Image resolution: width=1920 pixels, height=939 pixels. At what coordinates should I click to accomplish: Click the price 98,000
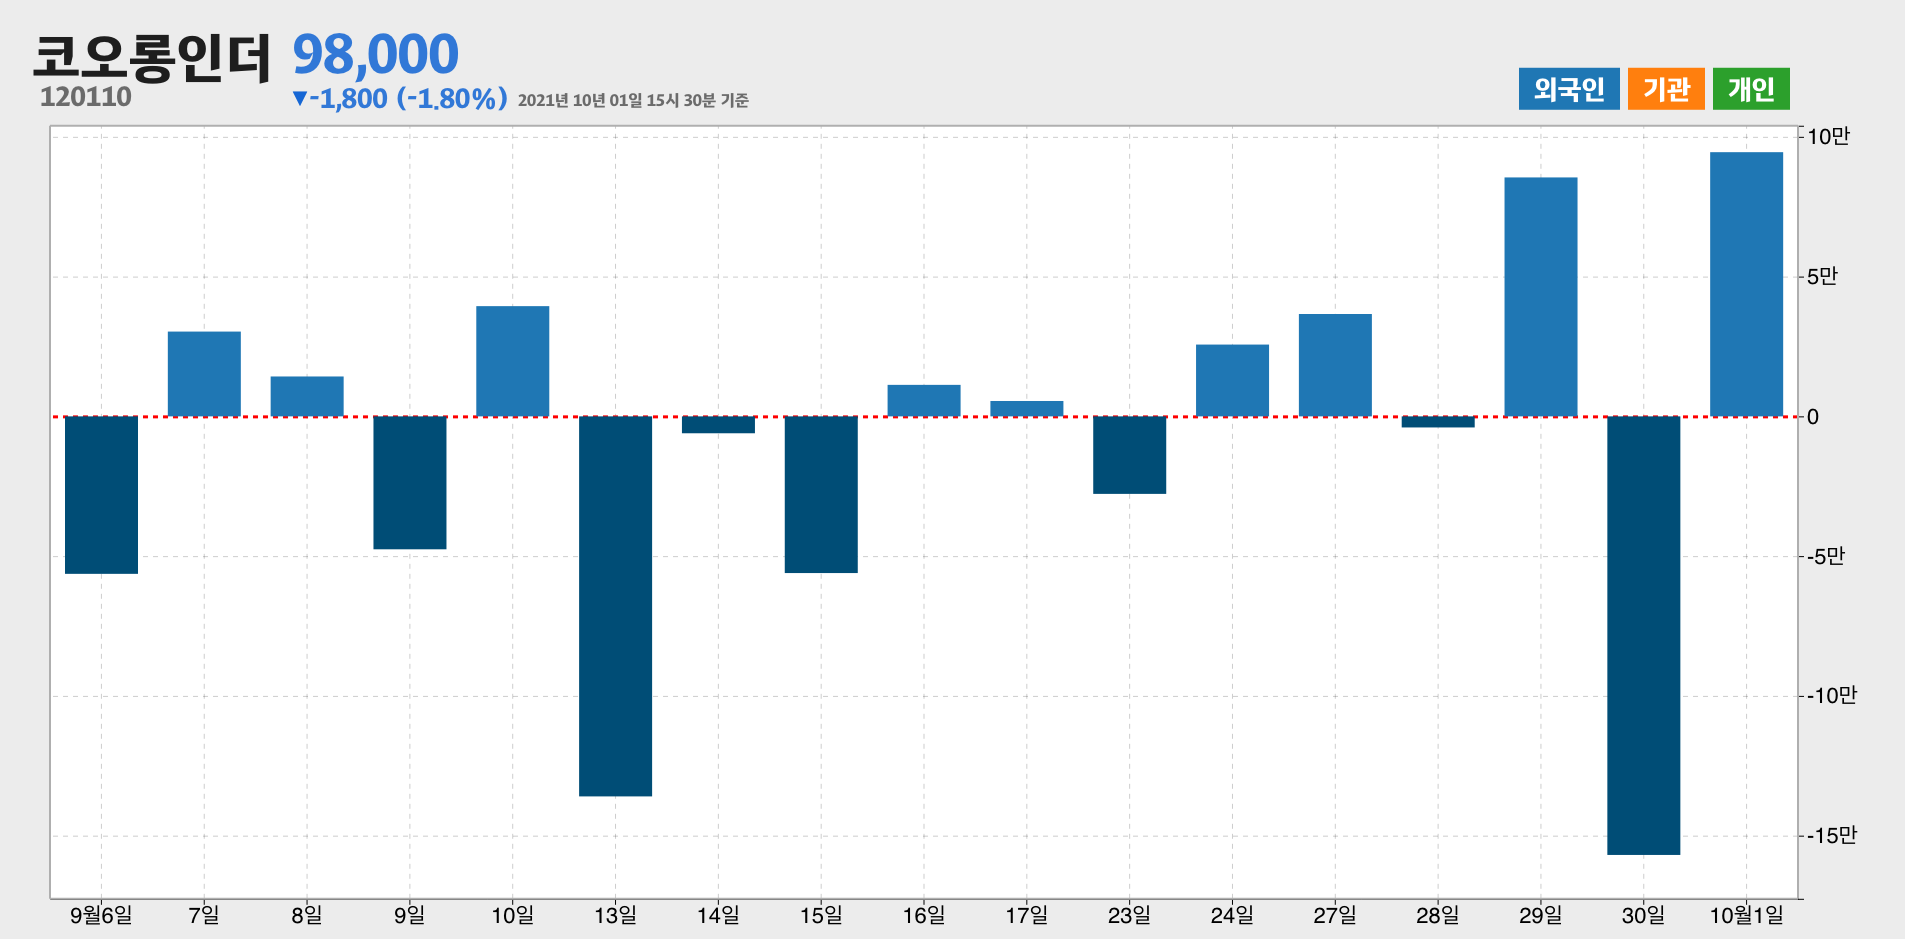(375, 54)
